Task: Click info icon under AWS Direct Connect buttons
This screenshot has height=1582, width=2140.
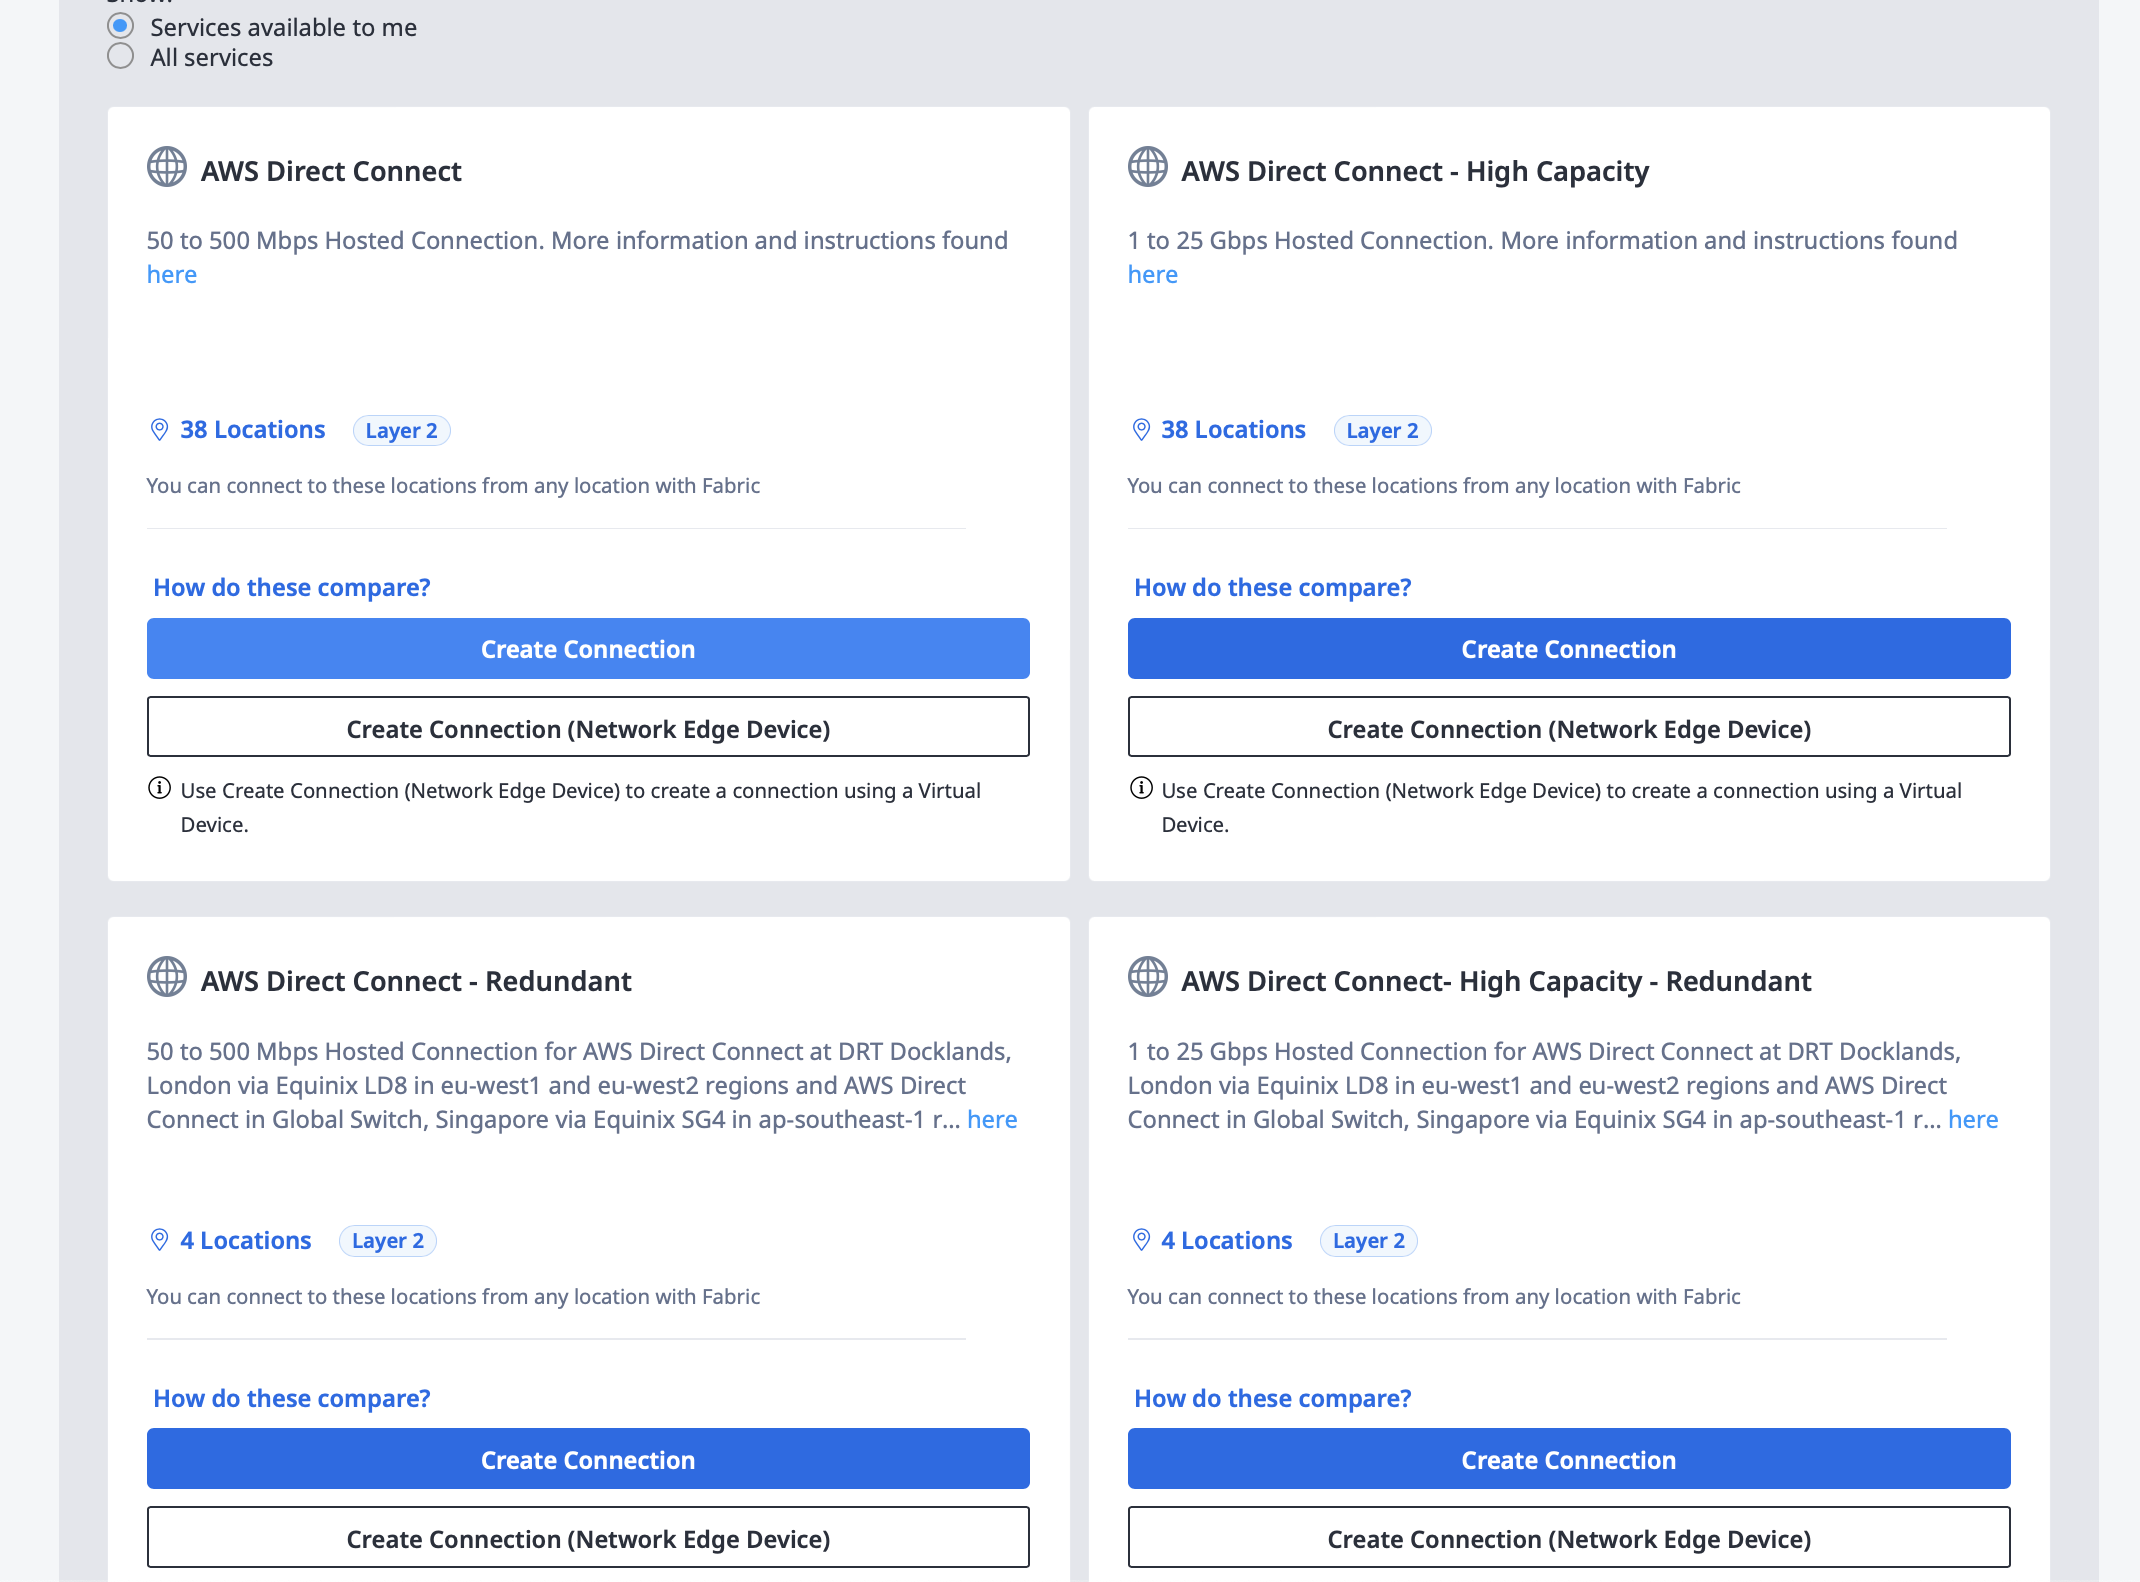Action: tap(159, 788)
